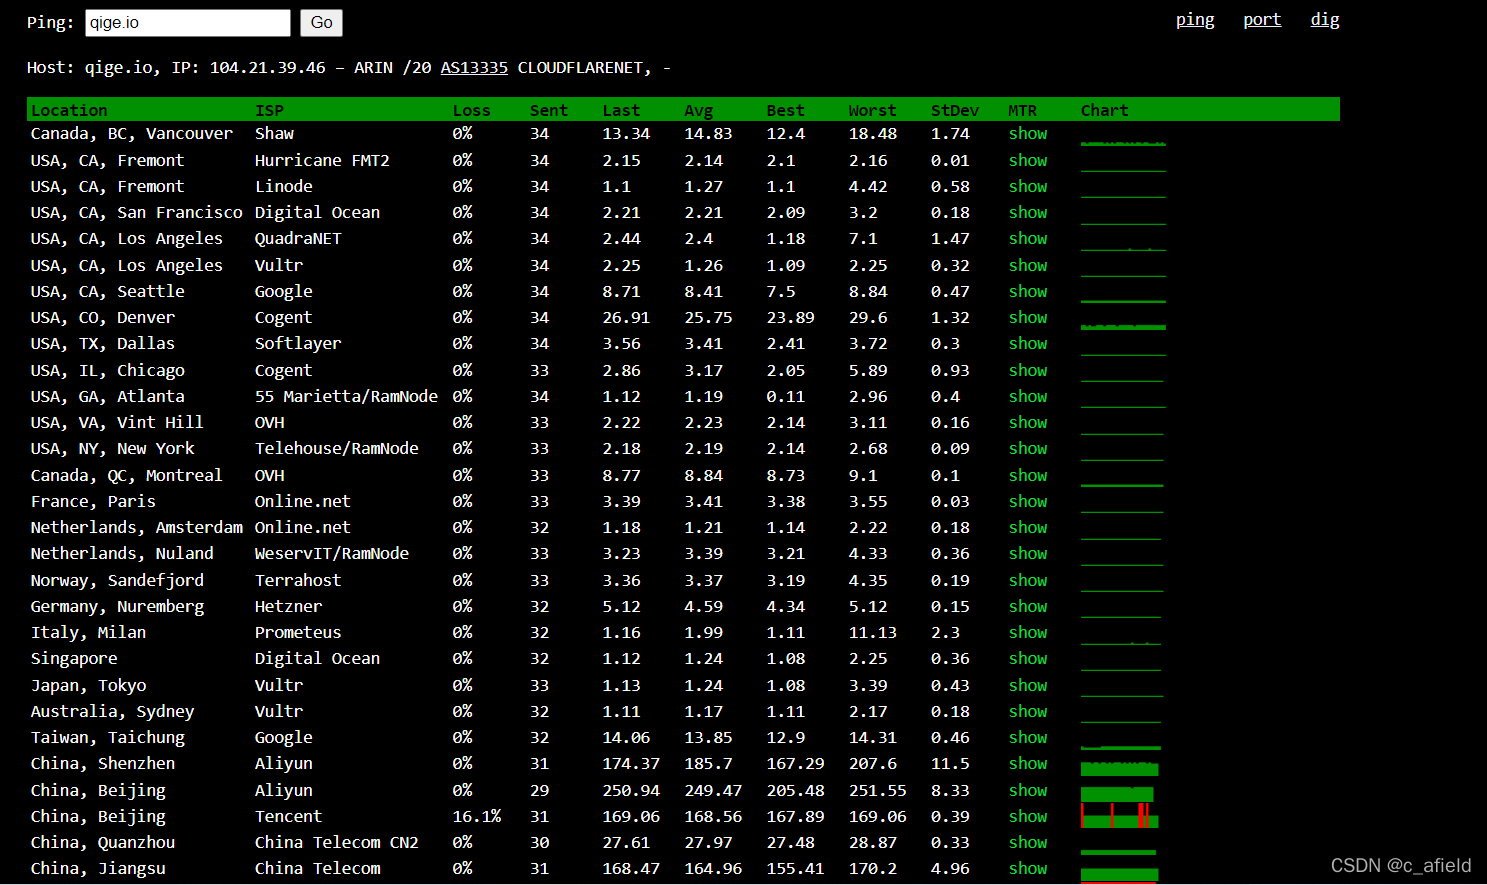Click the Shenzhen Aliyun latency chart
Image resolution: width=1487 pixels, height=885 pixels.
(x=1120, y=768)
